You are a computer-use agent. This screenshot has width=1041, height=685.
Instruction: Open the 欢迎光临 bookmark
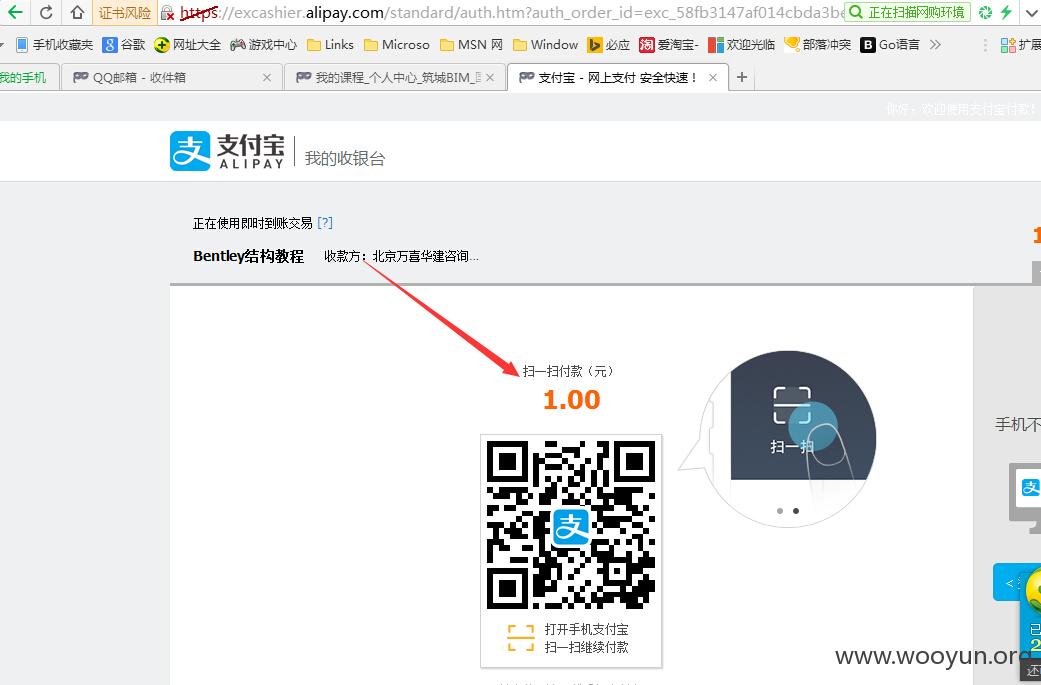coord(742,44)
